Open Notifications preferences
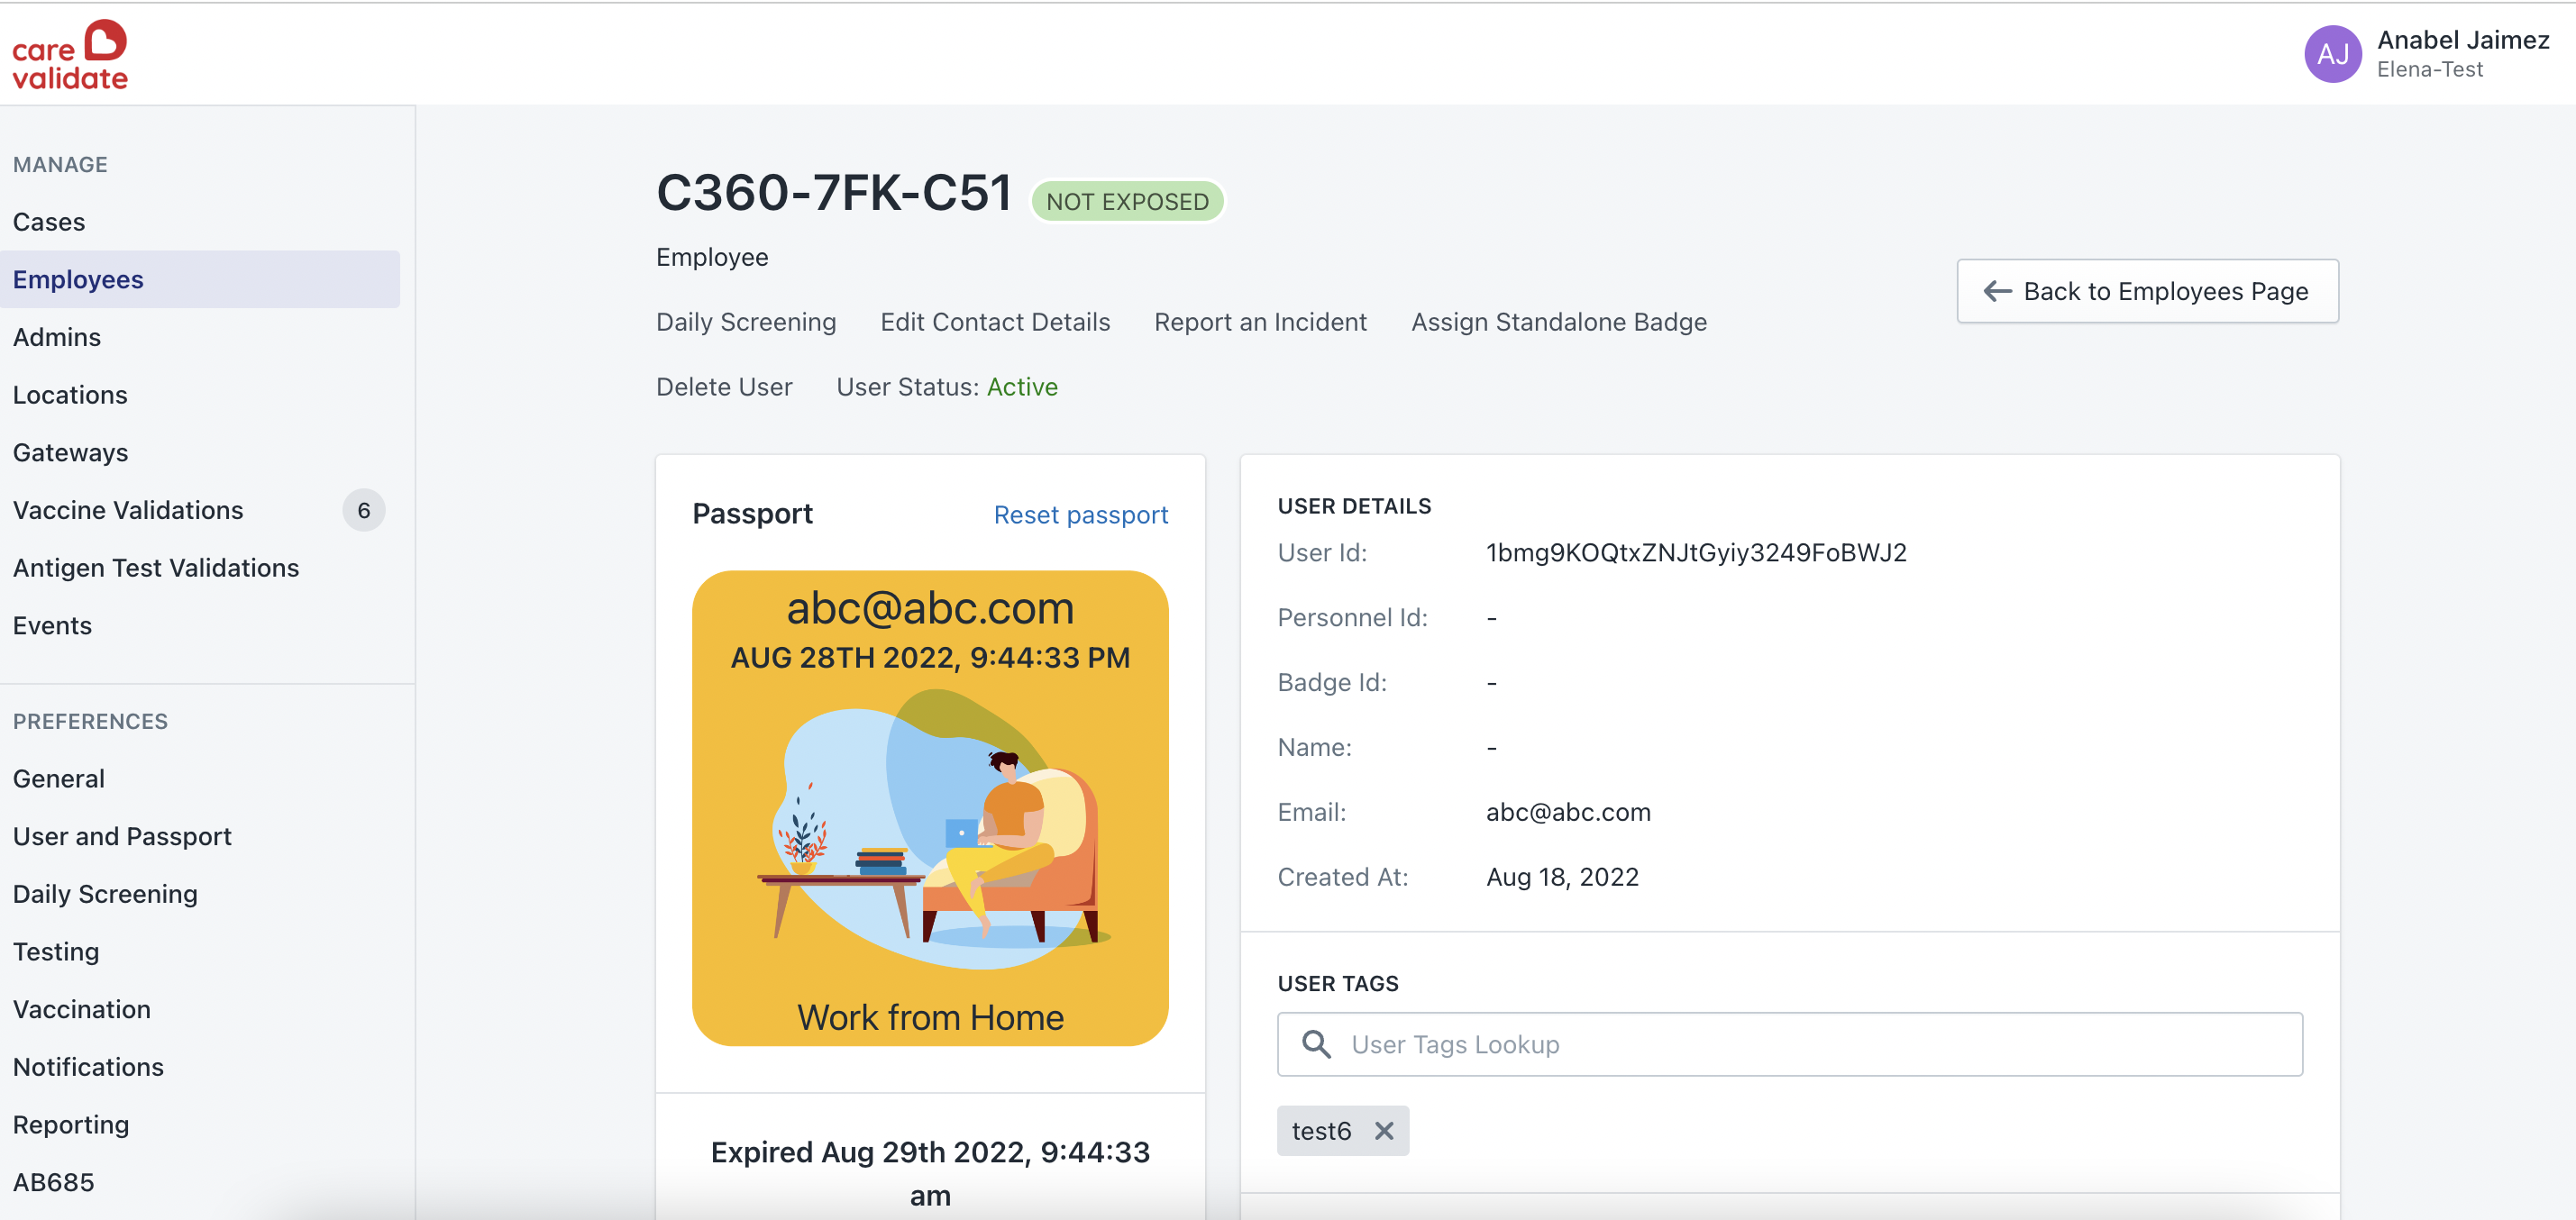Image resolution: width=2576 pixels, height=1220 pixels. (x=88, y=1067)
